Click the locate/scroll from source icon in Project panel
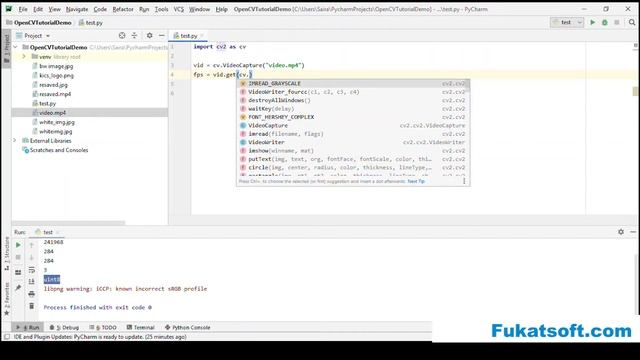The image size is (640, 360). (x=122, y=36)
